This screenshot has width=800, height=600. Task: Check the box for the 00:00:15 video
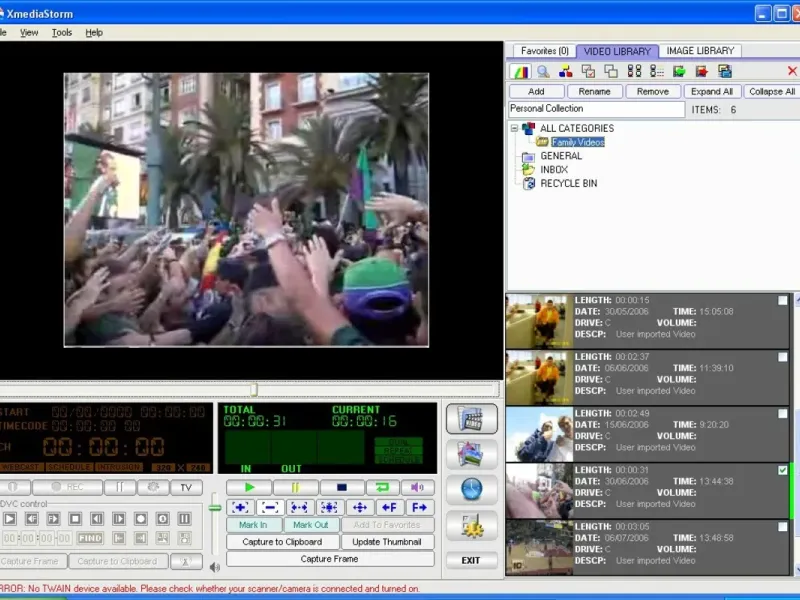[x=782, y=300]
